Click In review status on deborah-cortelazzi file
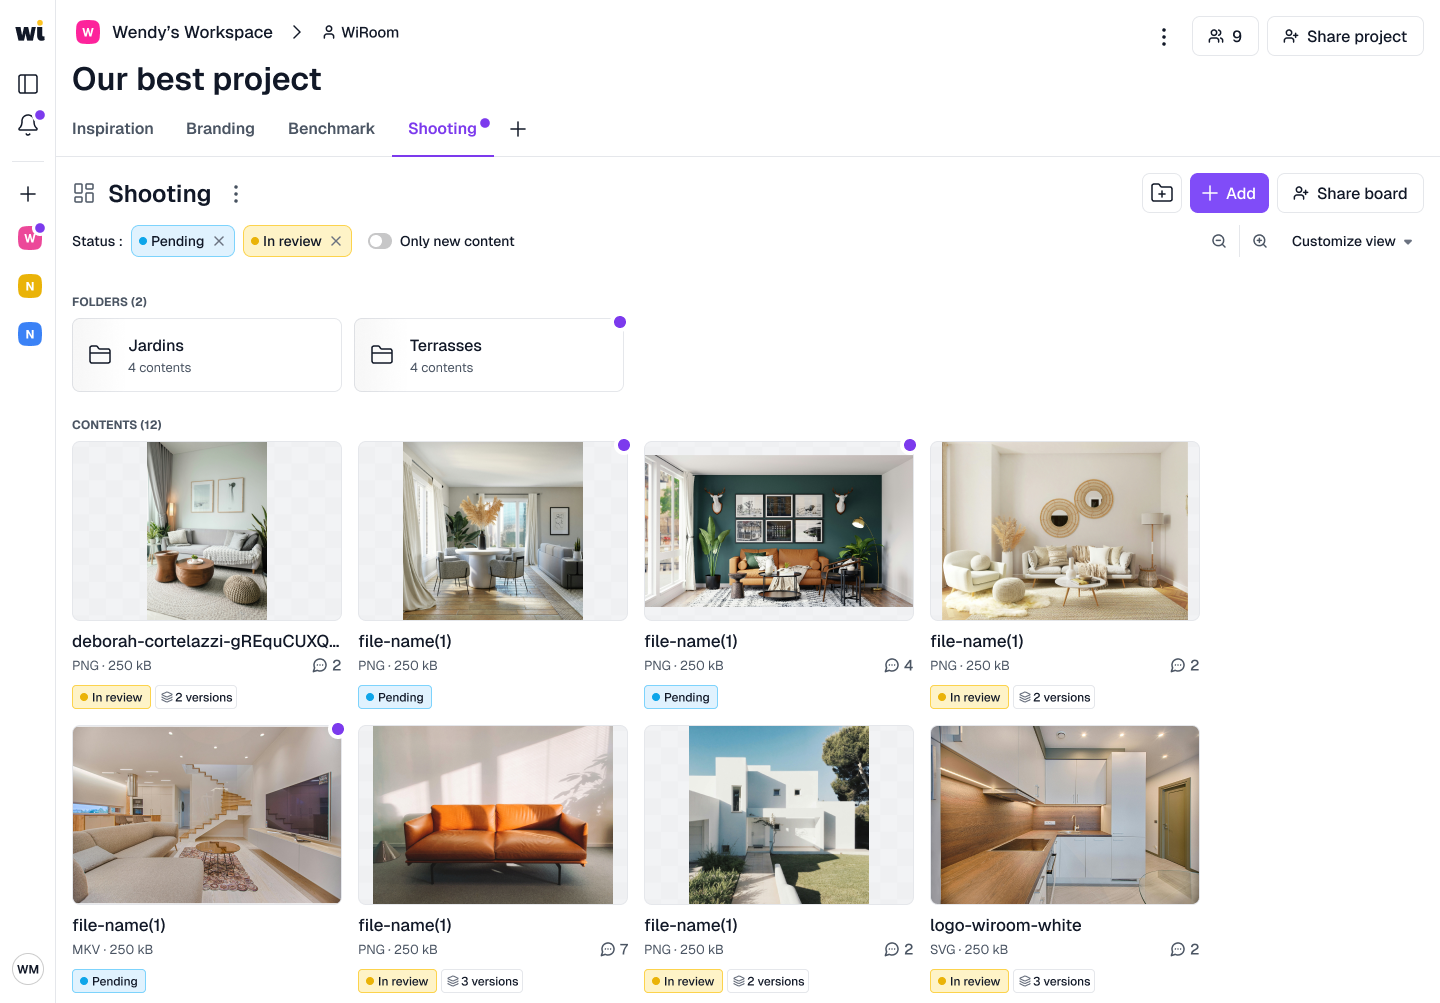 111,697
